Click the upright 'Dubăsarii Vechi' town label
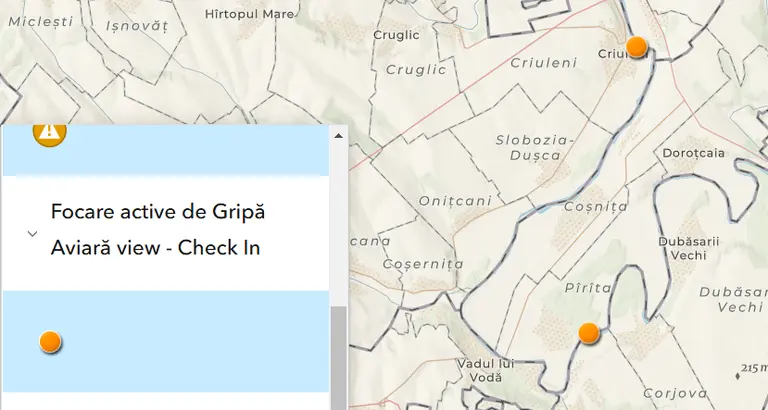The height and width of the screenshot is (410, 768). coord(688,248)
